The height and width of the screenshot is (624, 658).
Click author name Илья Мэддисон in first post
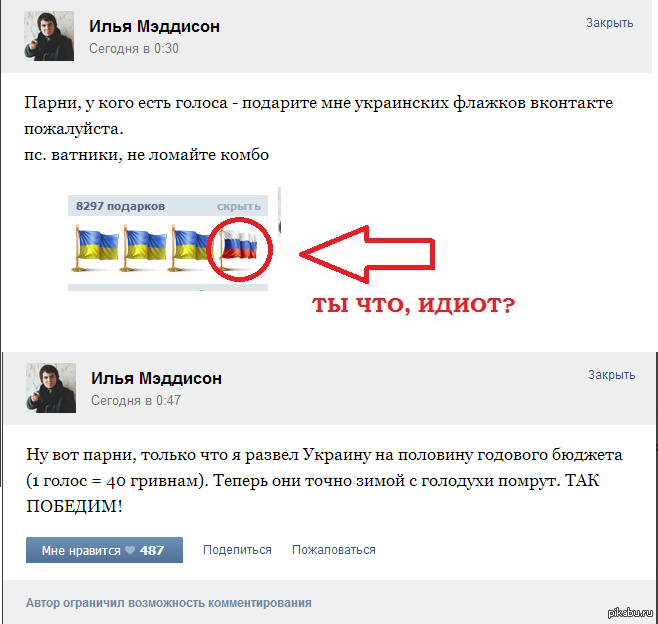click(154, 26)
